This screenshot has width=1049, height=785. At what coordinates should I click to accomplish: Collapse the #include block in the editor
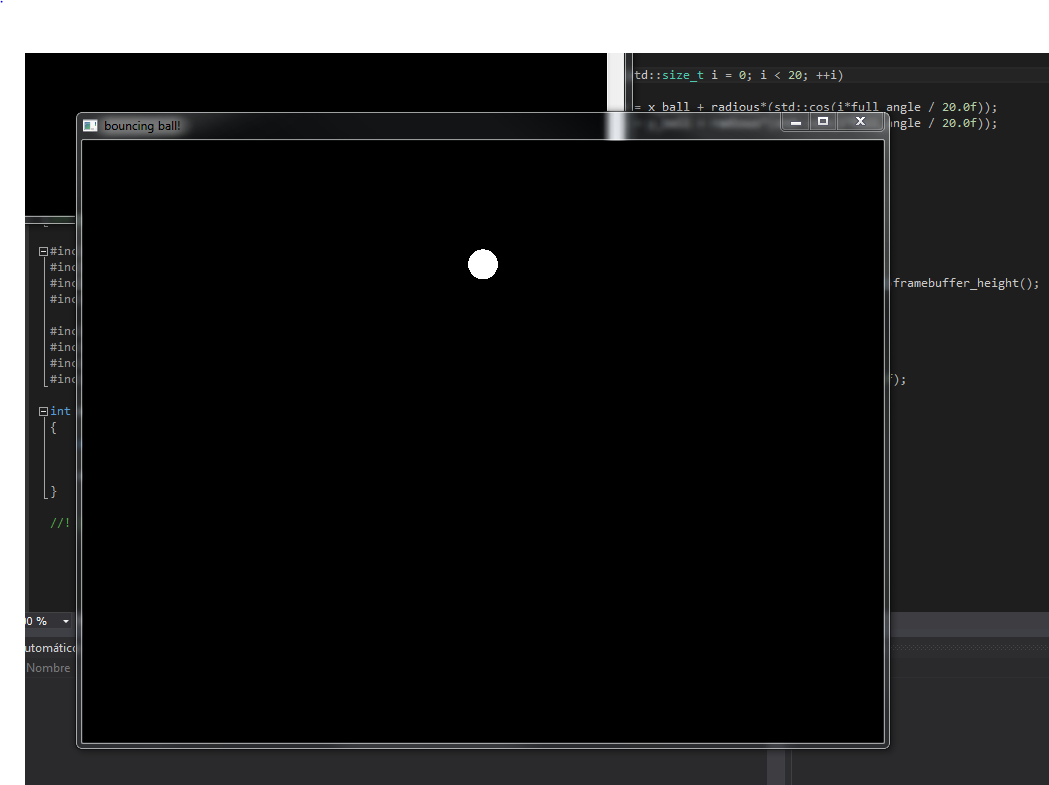coord(43,252)
